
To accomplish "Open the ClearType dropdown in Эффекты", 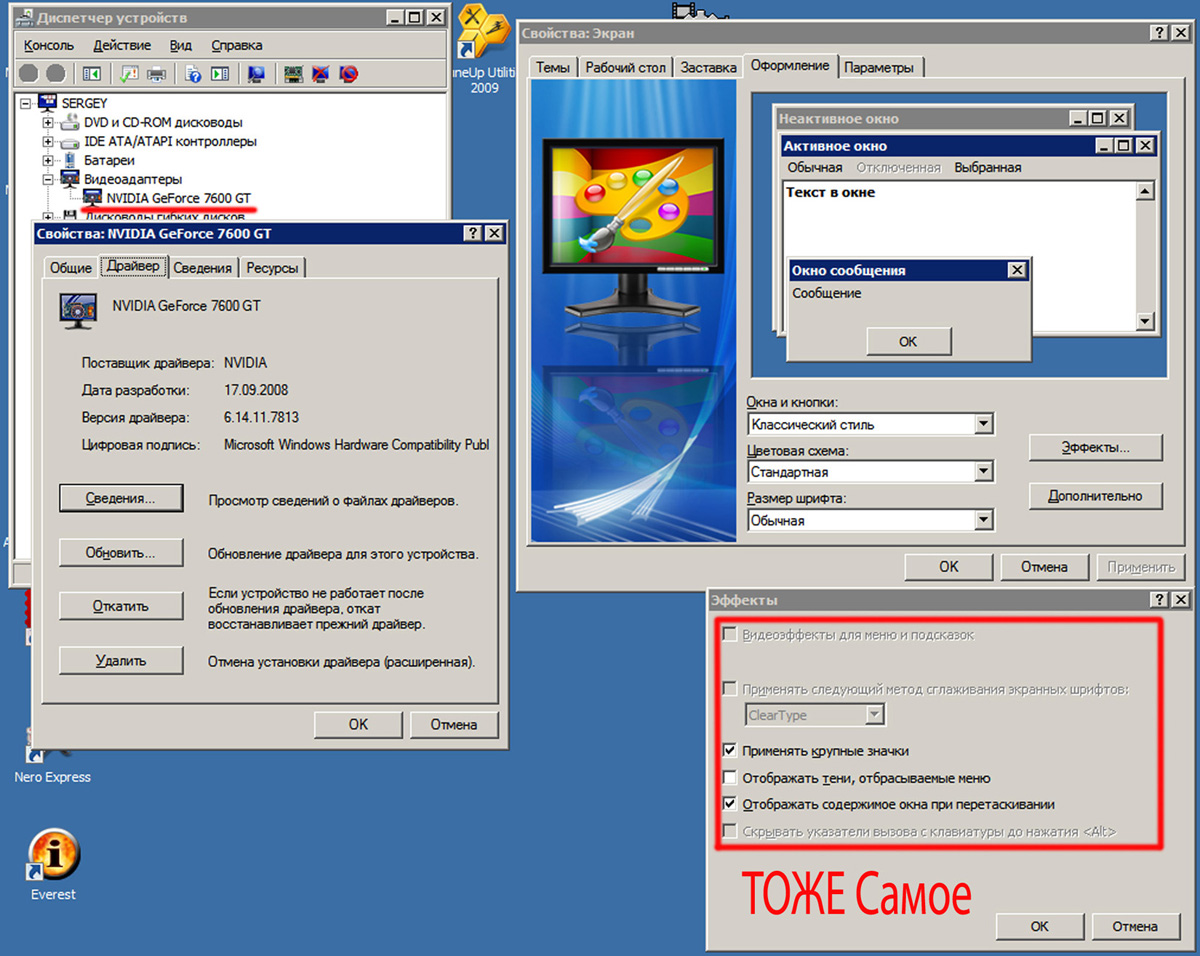I will [x=875, y=715].
